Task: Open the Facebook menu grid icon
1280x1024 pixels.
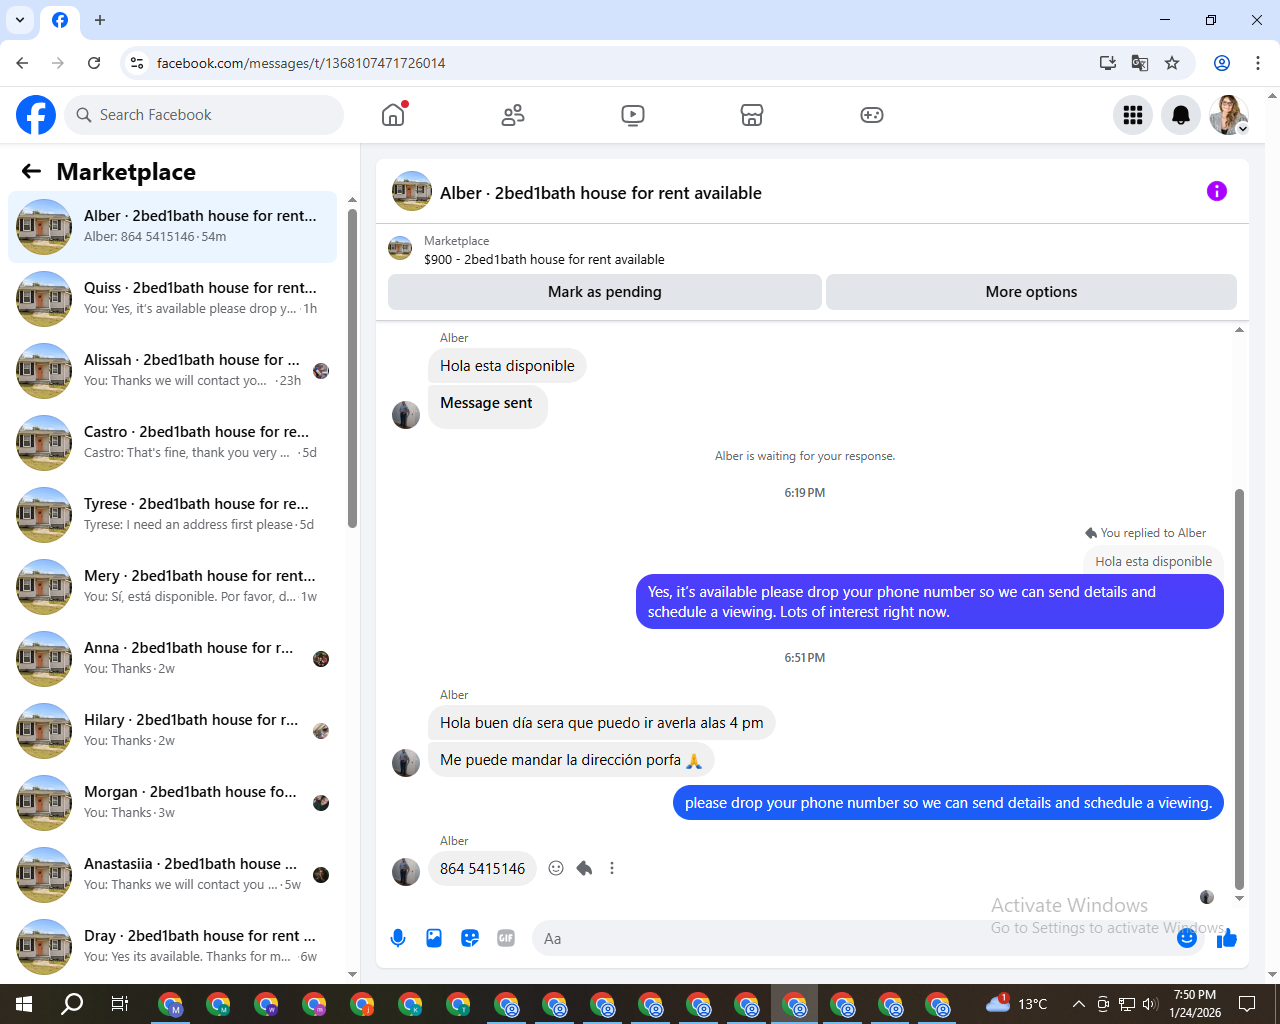Action: click(x=1133, y=115)
